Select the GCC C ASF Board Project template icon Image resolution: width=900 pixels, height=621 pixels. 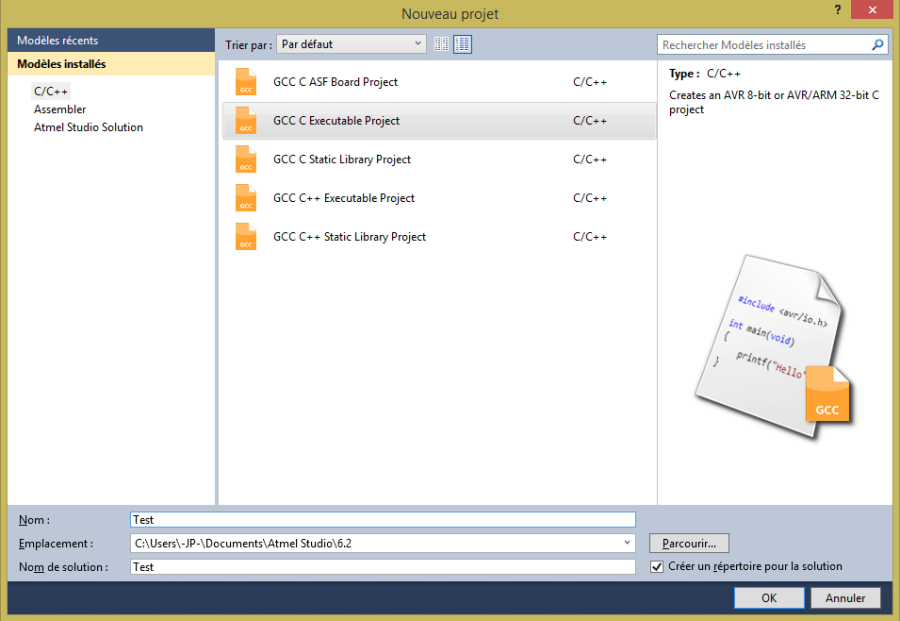coord(246,82)
